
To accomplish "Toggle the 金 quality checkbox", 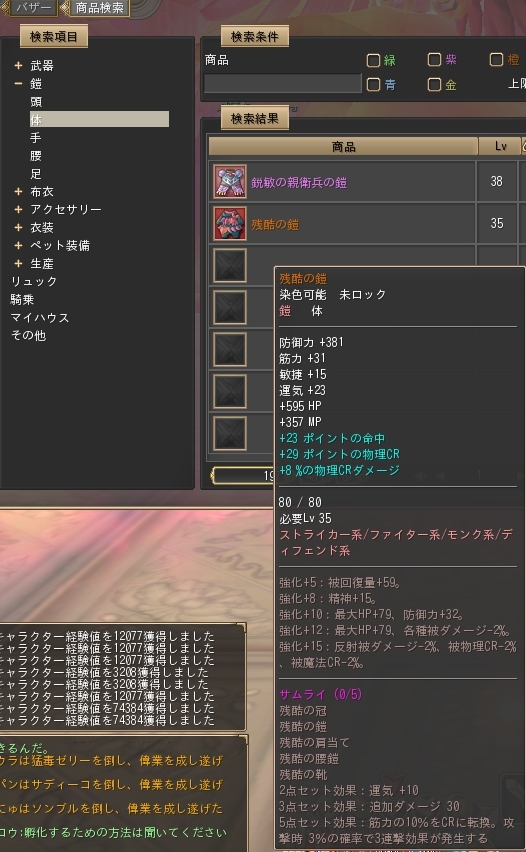I will (x=434, y=84).
